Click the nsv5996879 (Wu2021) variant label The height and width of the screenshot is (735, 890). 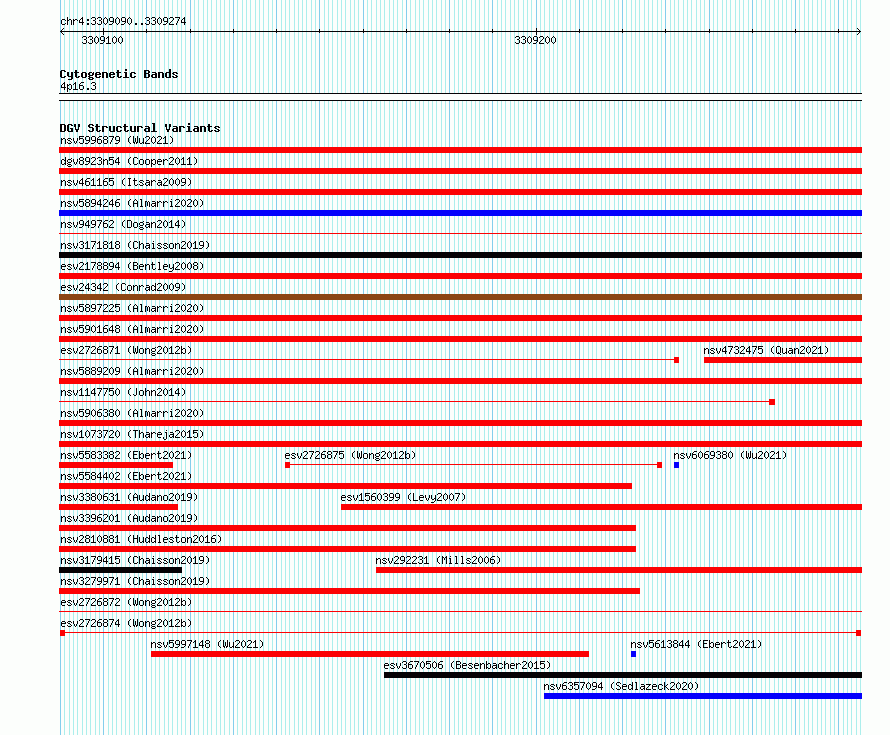point(117,140)
